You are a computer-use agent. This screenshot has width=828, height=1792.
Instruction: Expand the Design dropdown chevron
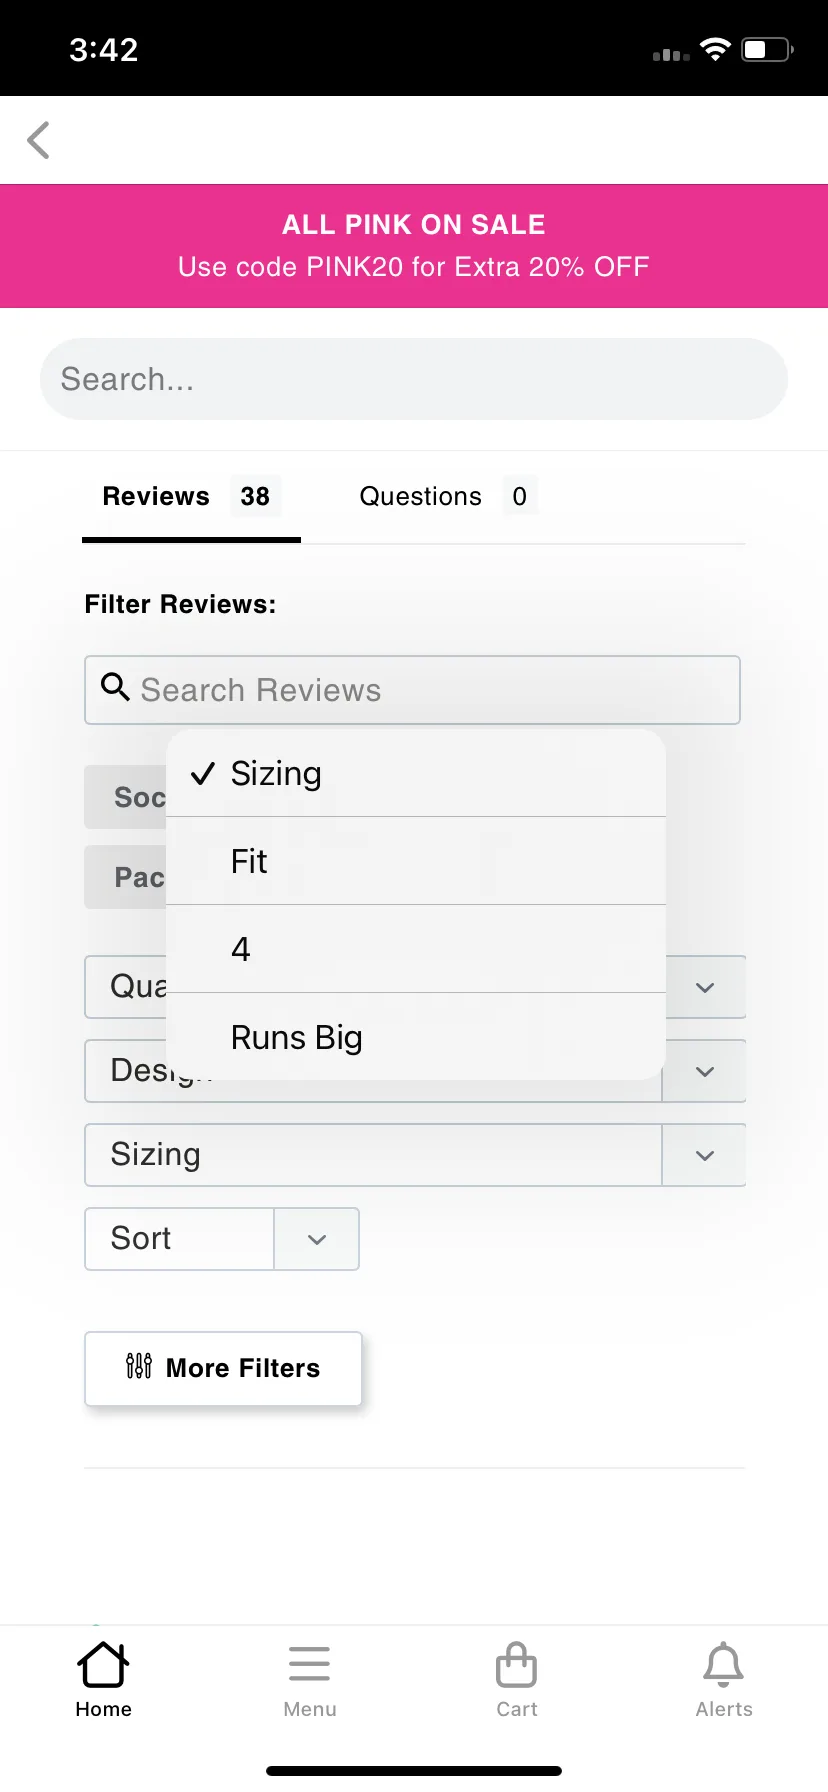[x=704, y=1071]
